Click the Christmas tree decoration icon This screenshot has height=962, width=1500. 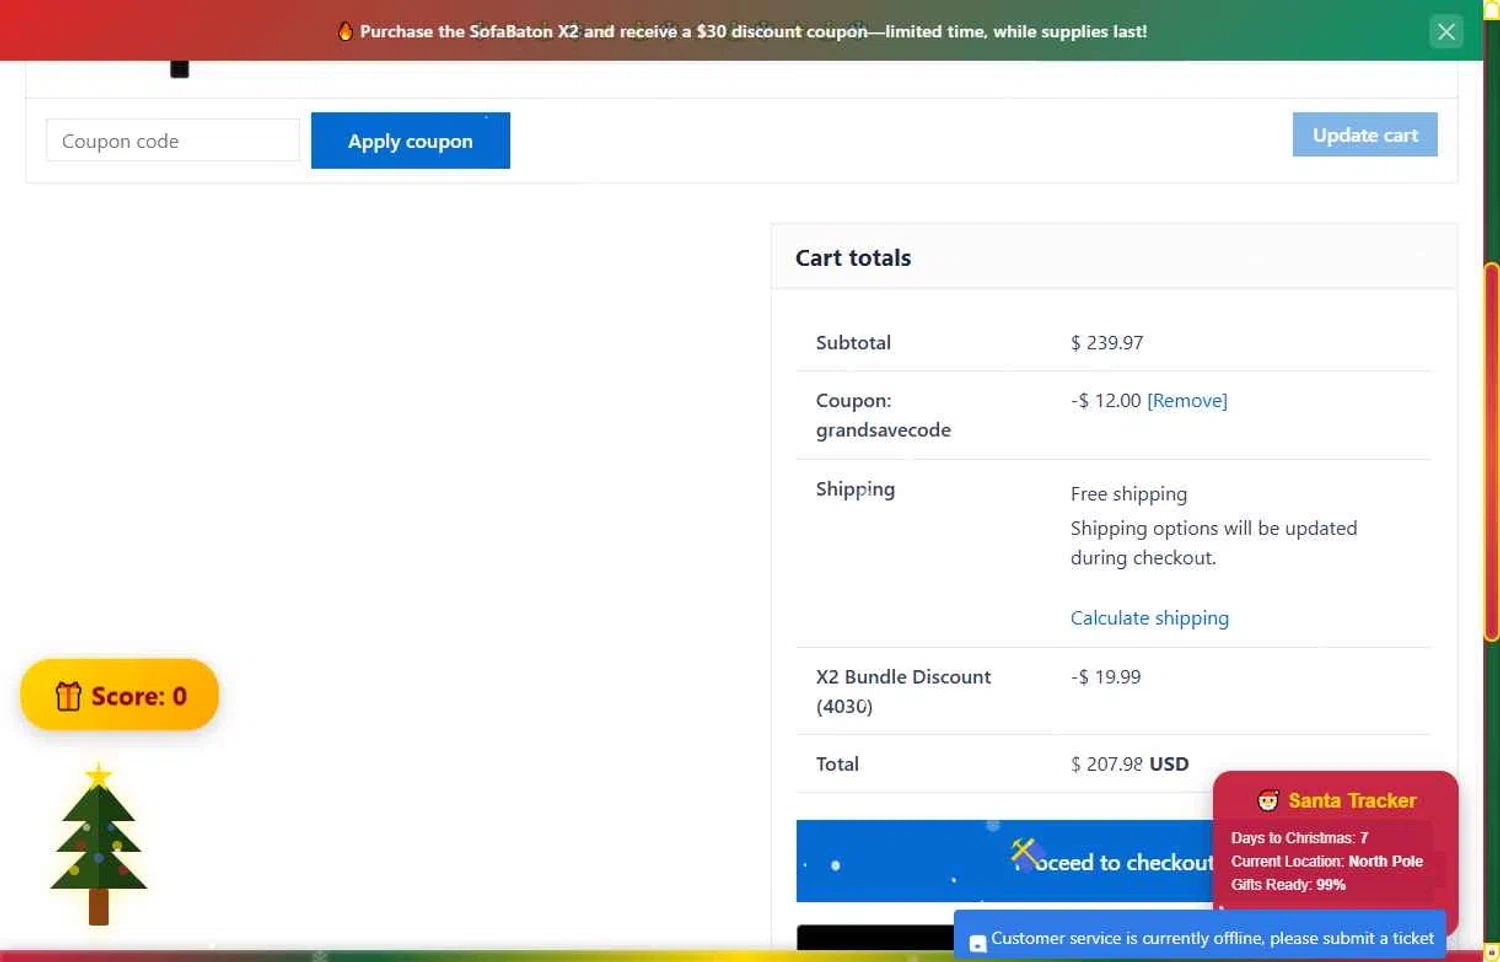click(98, 845)
